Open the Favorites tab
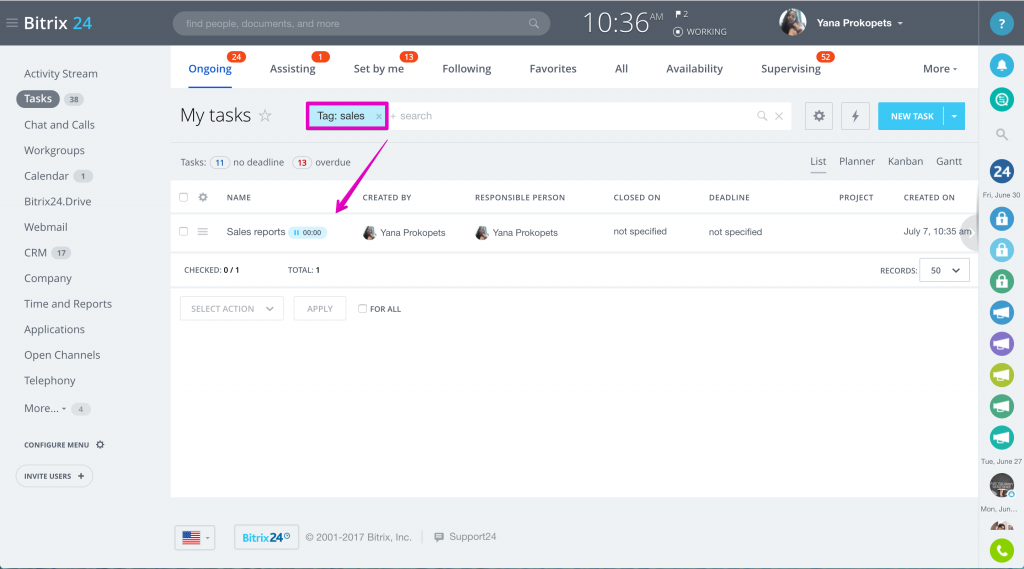The image size is (1024, 569). tap(552, 69)
